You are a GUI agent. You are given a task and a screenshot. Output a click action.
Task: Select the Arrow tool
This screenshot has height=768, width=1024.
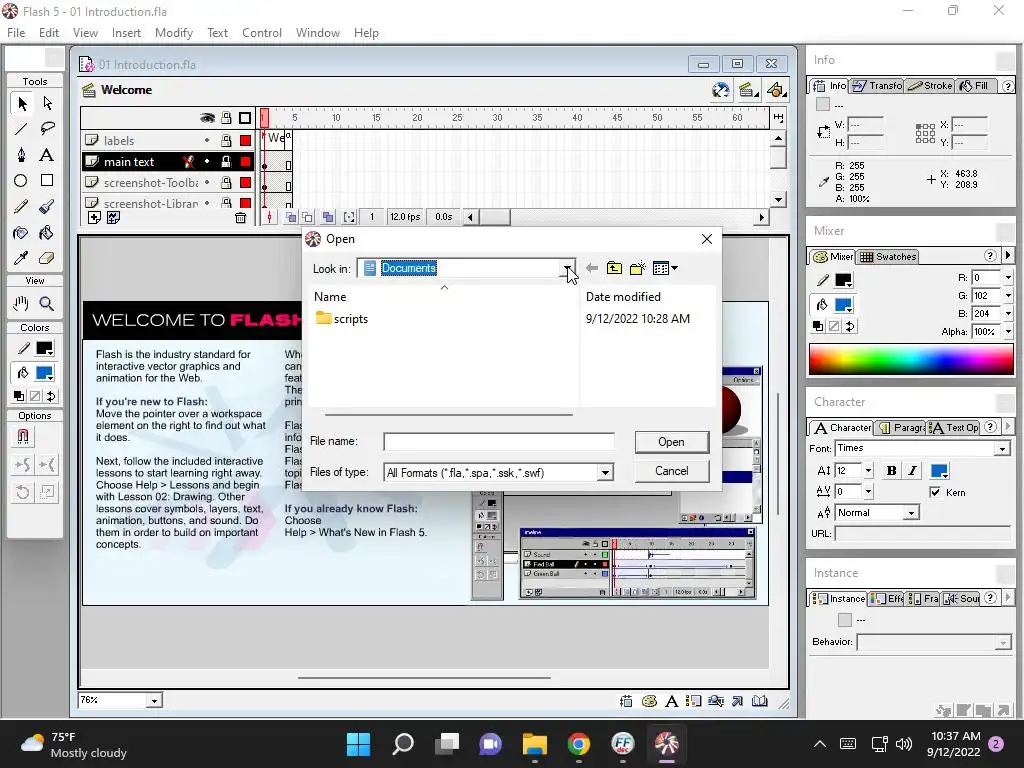(22, 103)
